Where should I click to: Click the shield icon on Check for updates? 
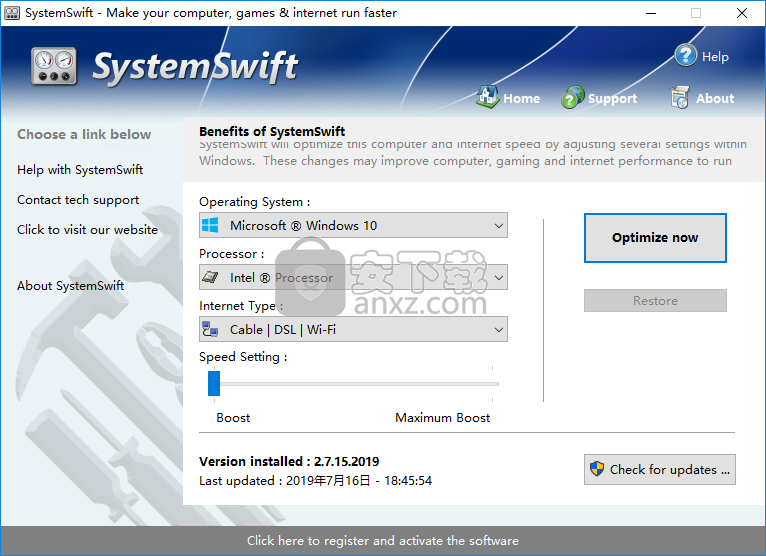(x=596, y=469)
